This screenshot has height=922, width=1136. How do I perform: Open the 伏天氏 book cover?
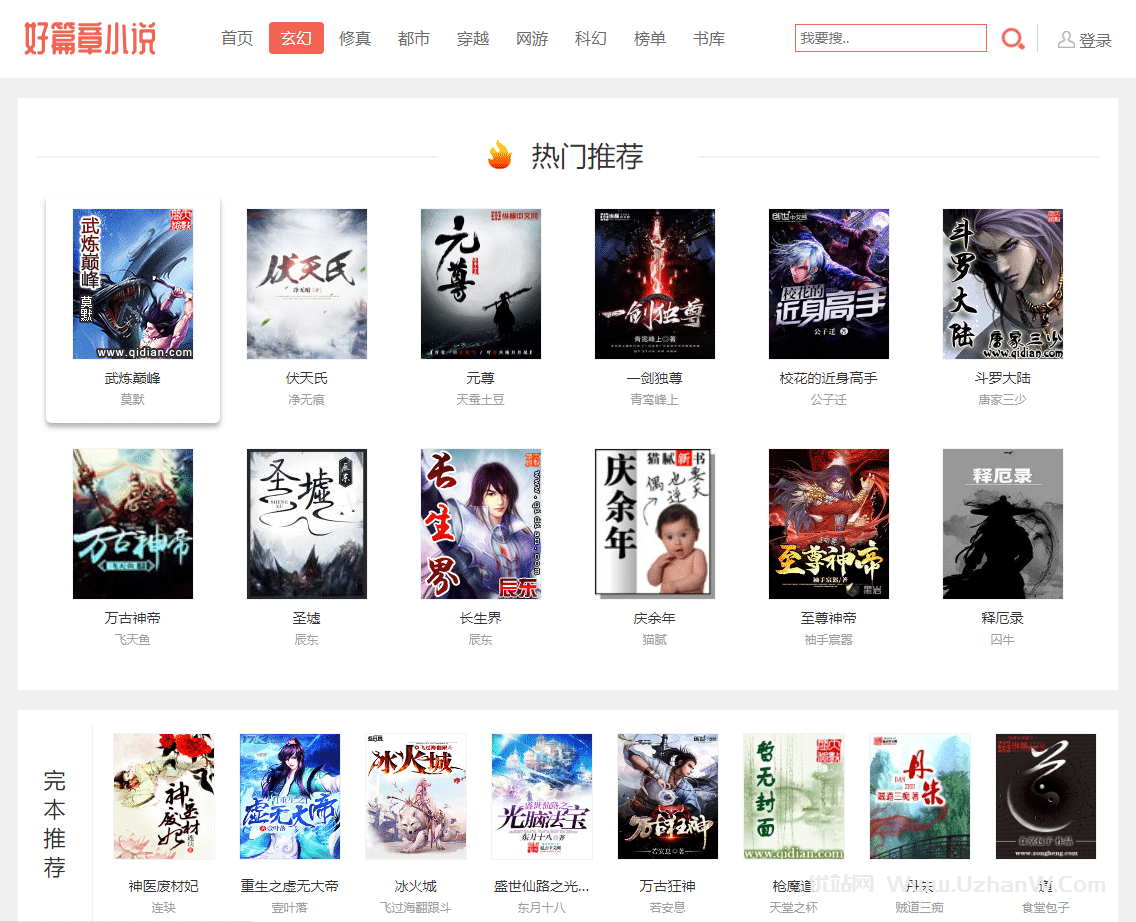[306, 284]
